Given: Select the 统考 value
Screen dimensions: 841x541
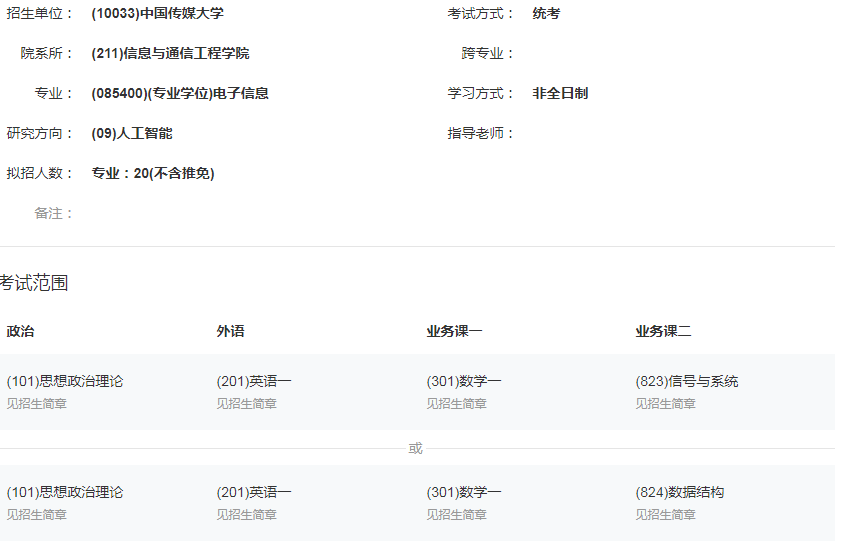Looking at the screenshot, I should tap(546, 13).
